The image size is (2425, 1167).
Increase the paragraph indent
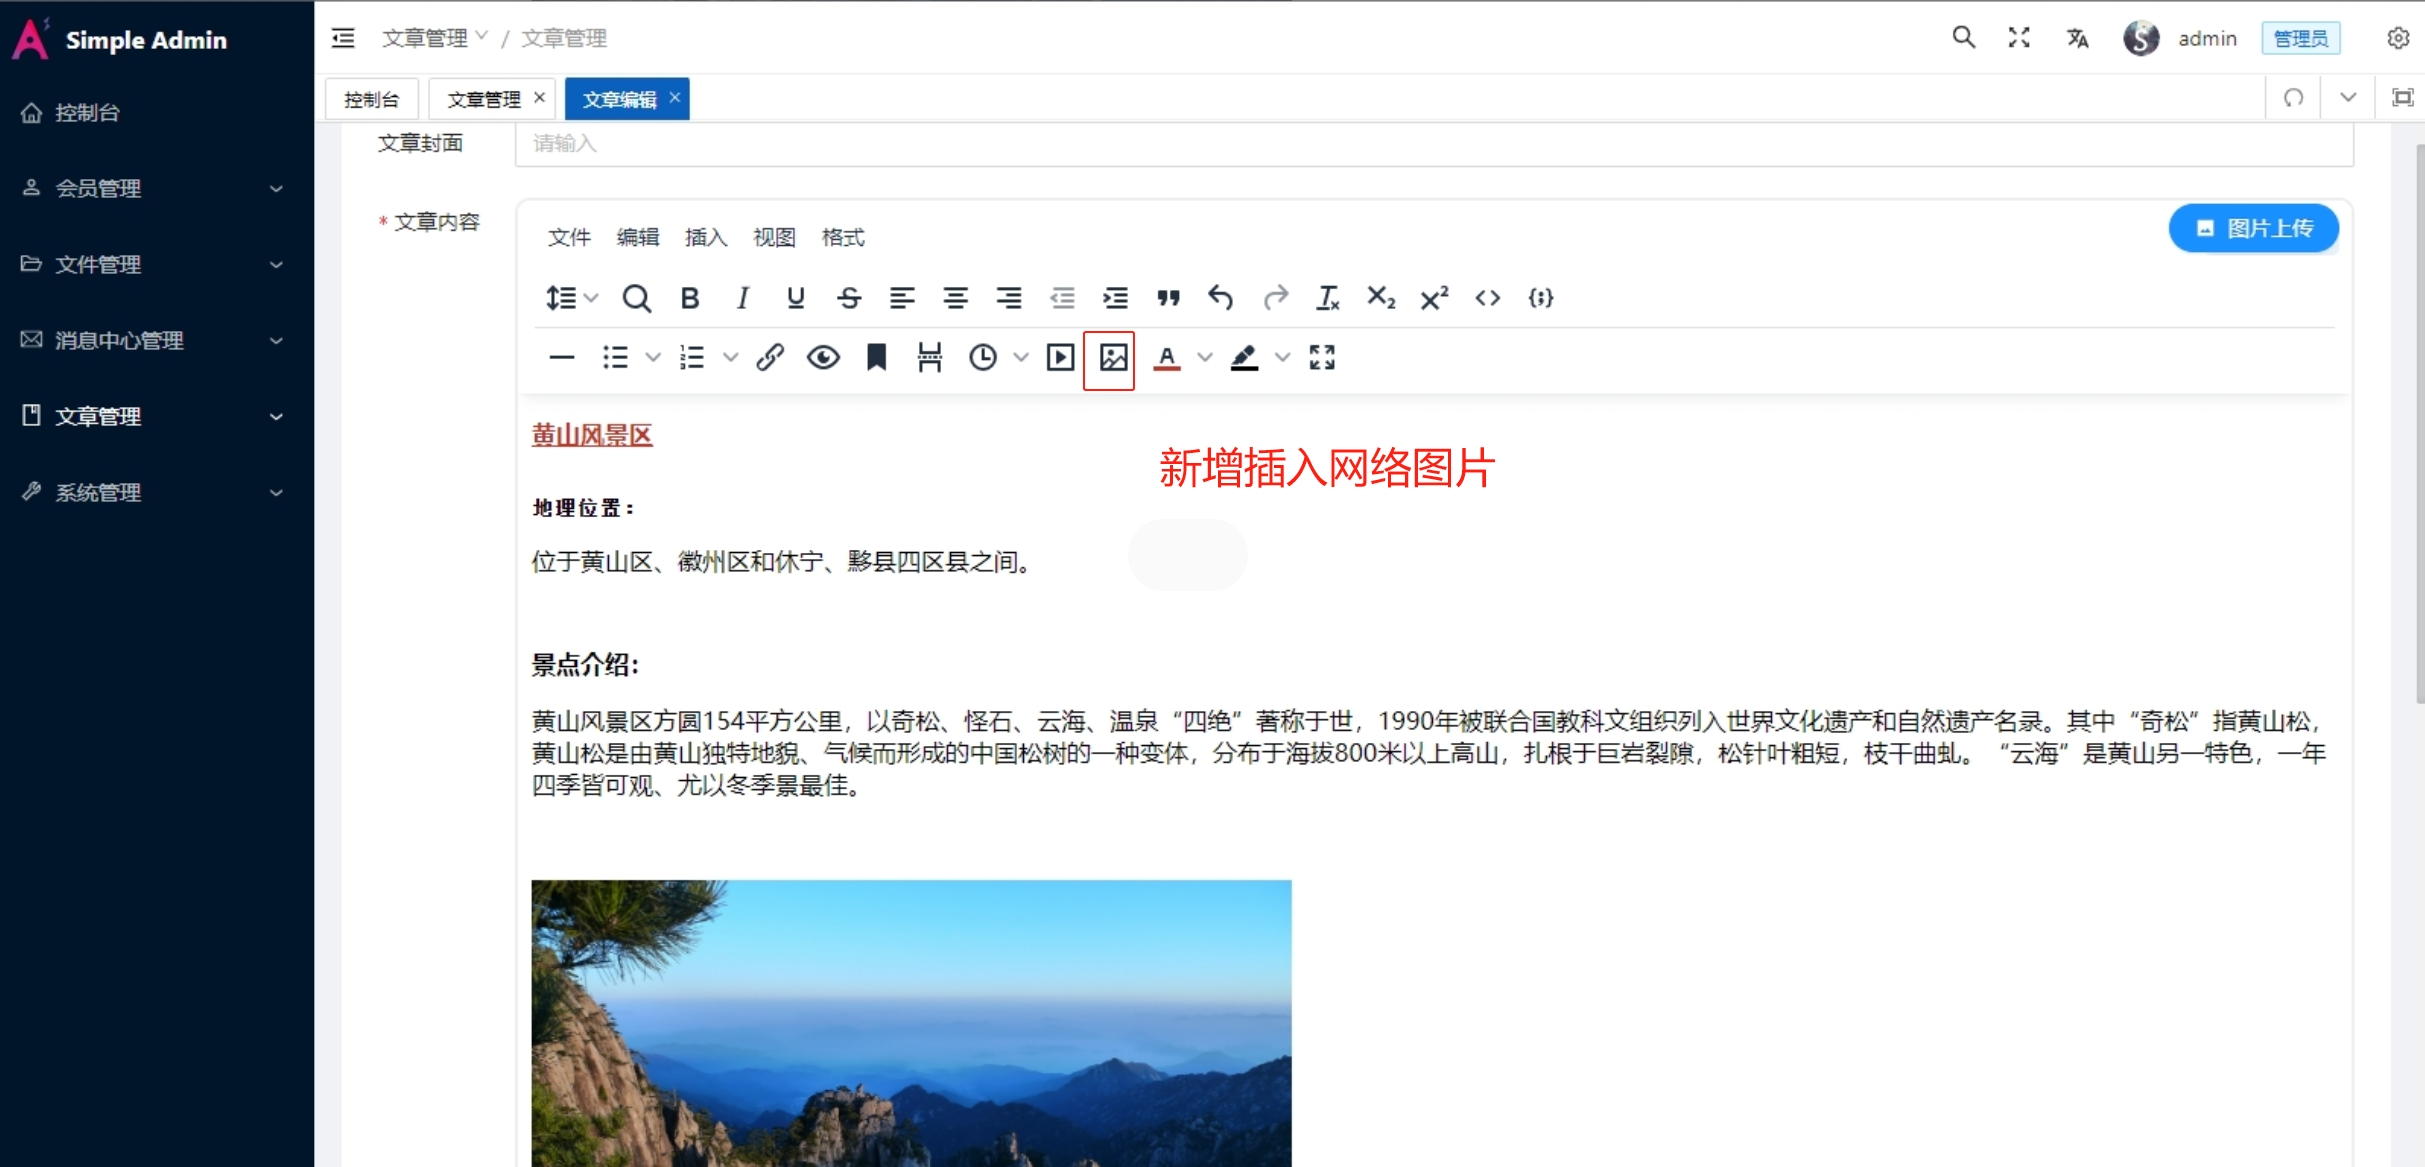click(1115, 298)
